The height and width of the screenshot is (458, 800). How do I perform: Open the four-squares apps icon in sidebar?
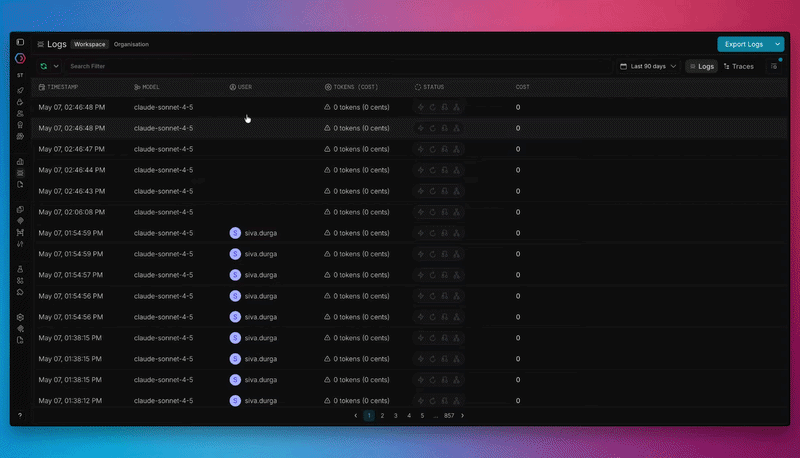20,281
